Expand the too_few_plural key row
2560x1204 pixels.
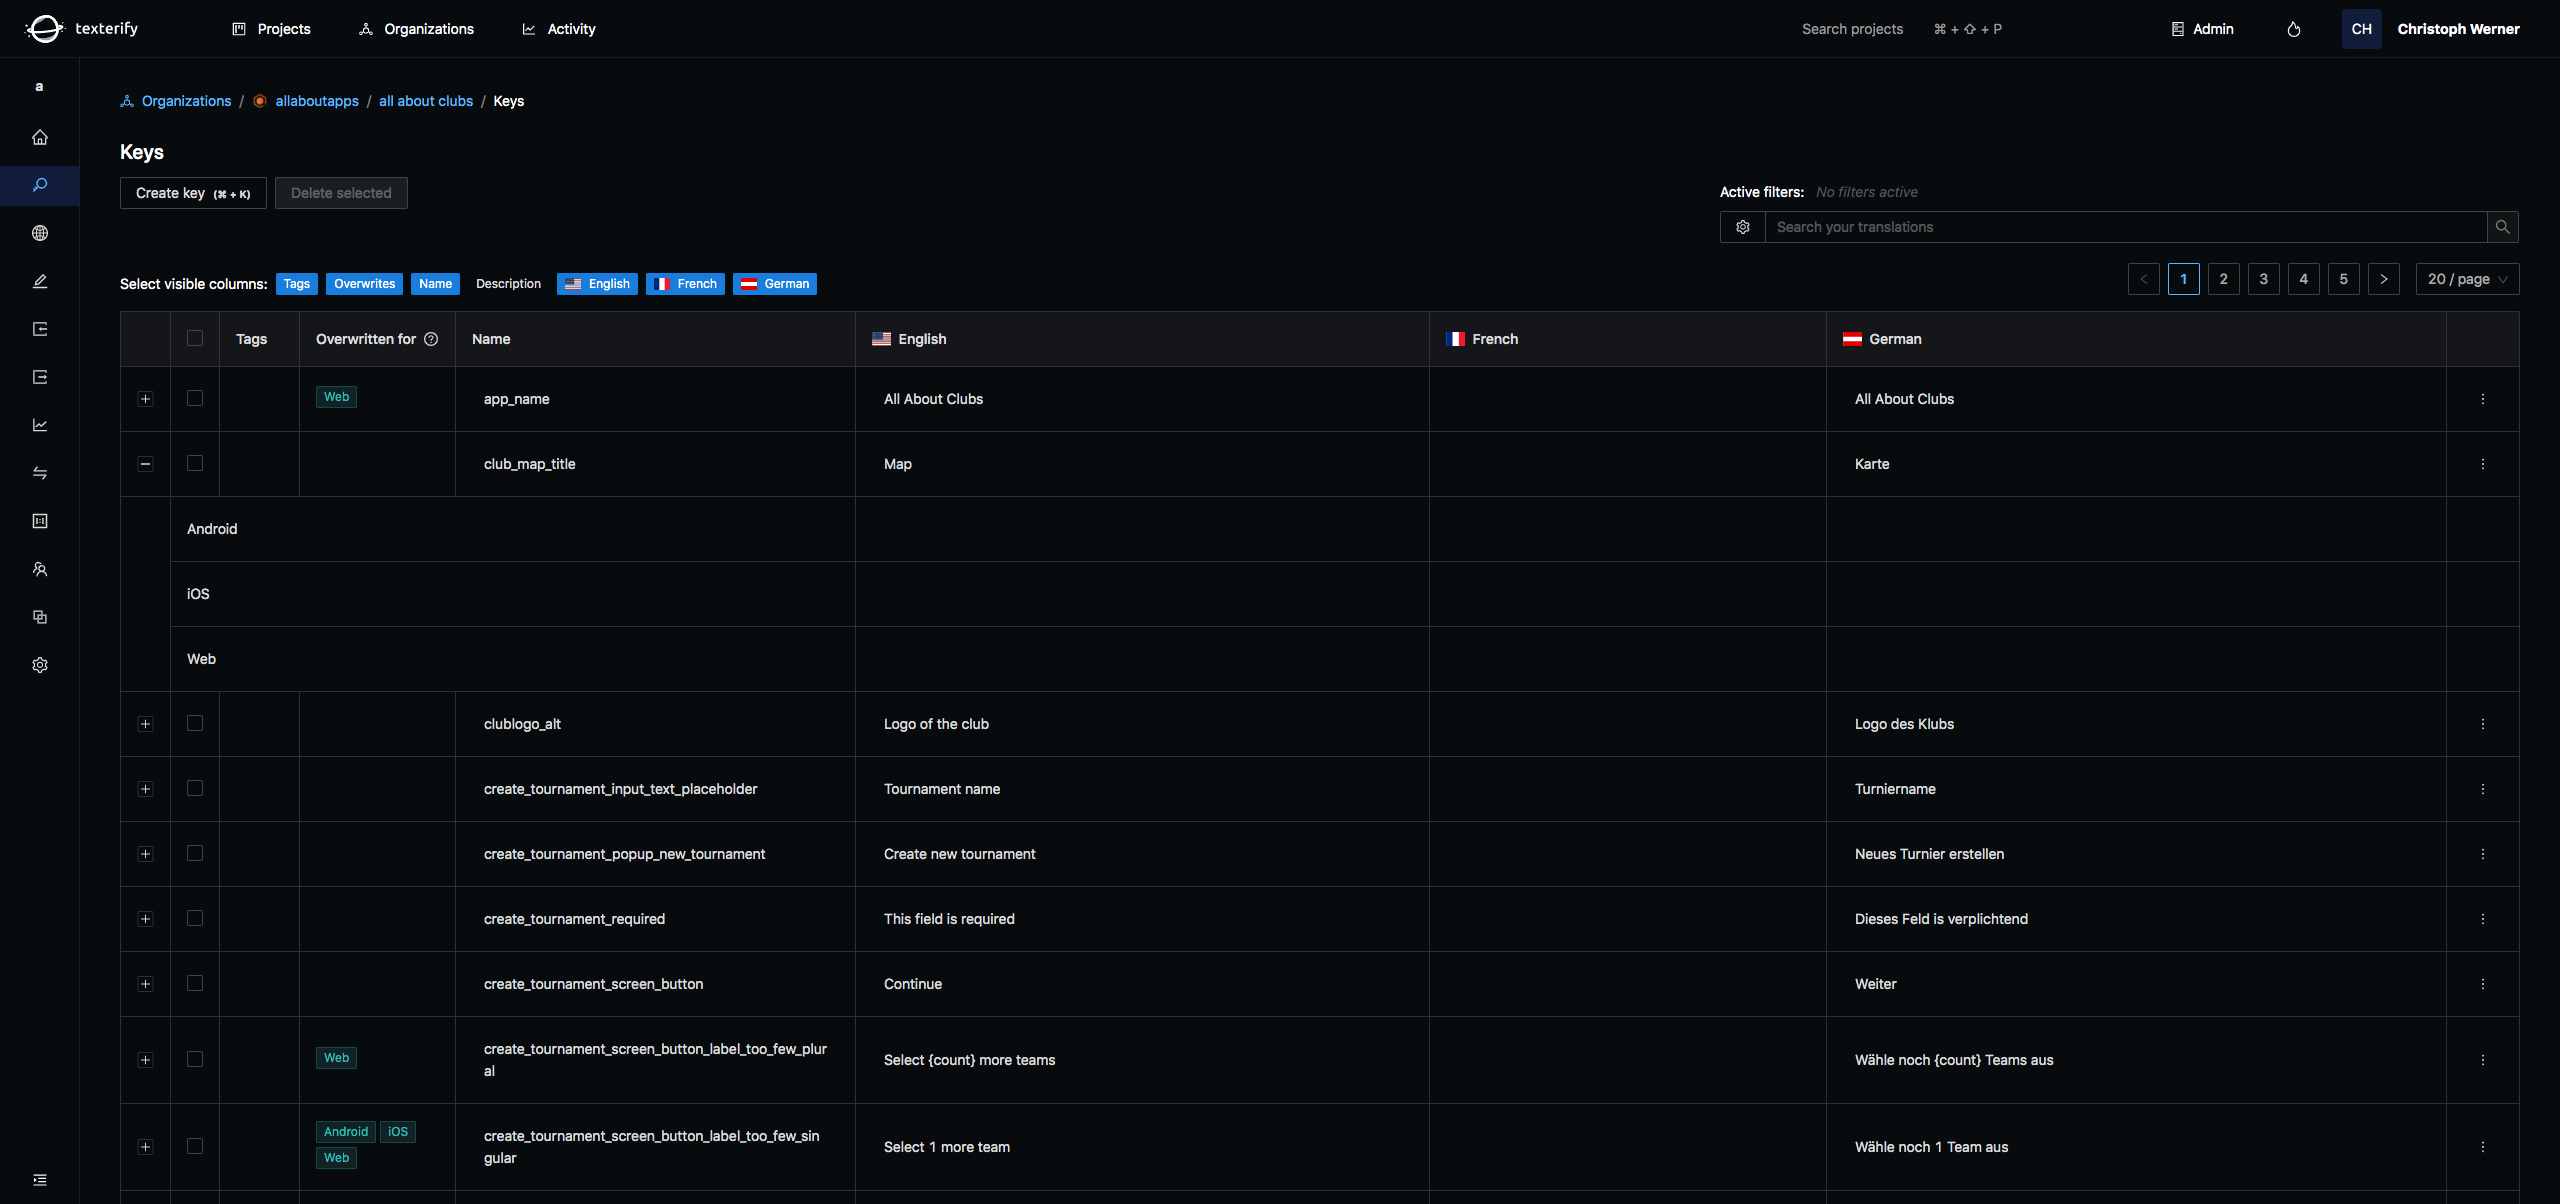coord(146,1060)
